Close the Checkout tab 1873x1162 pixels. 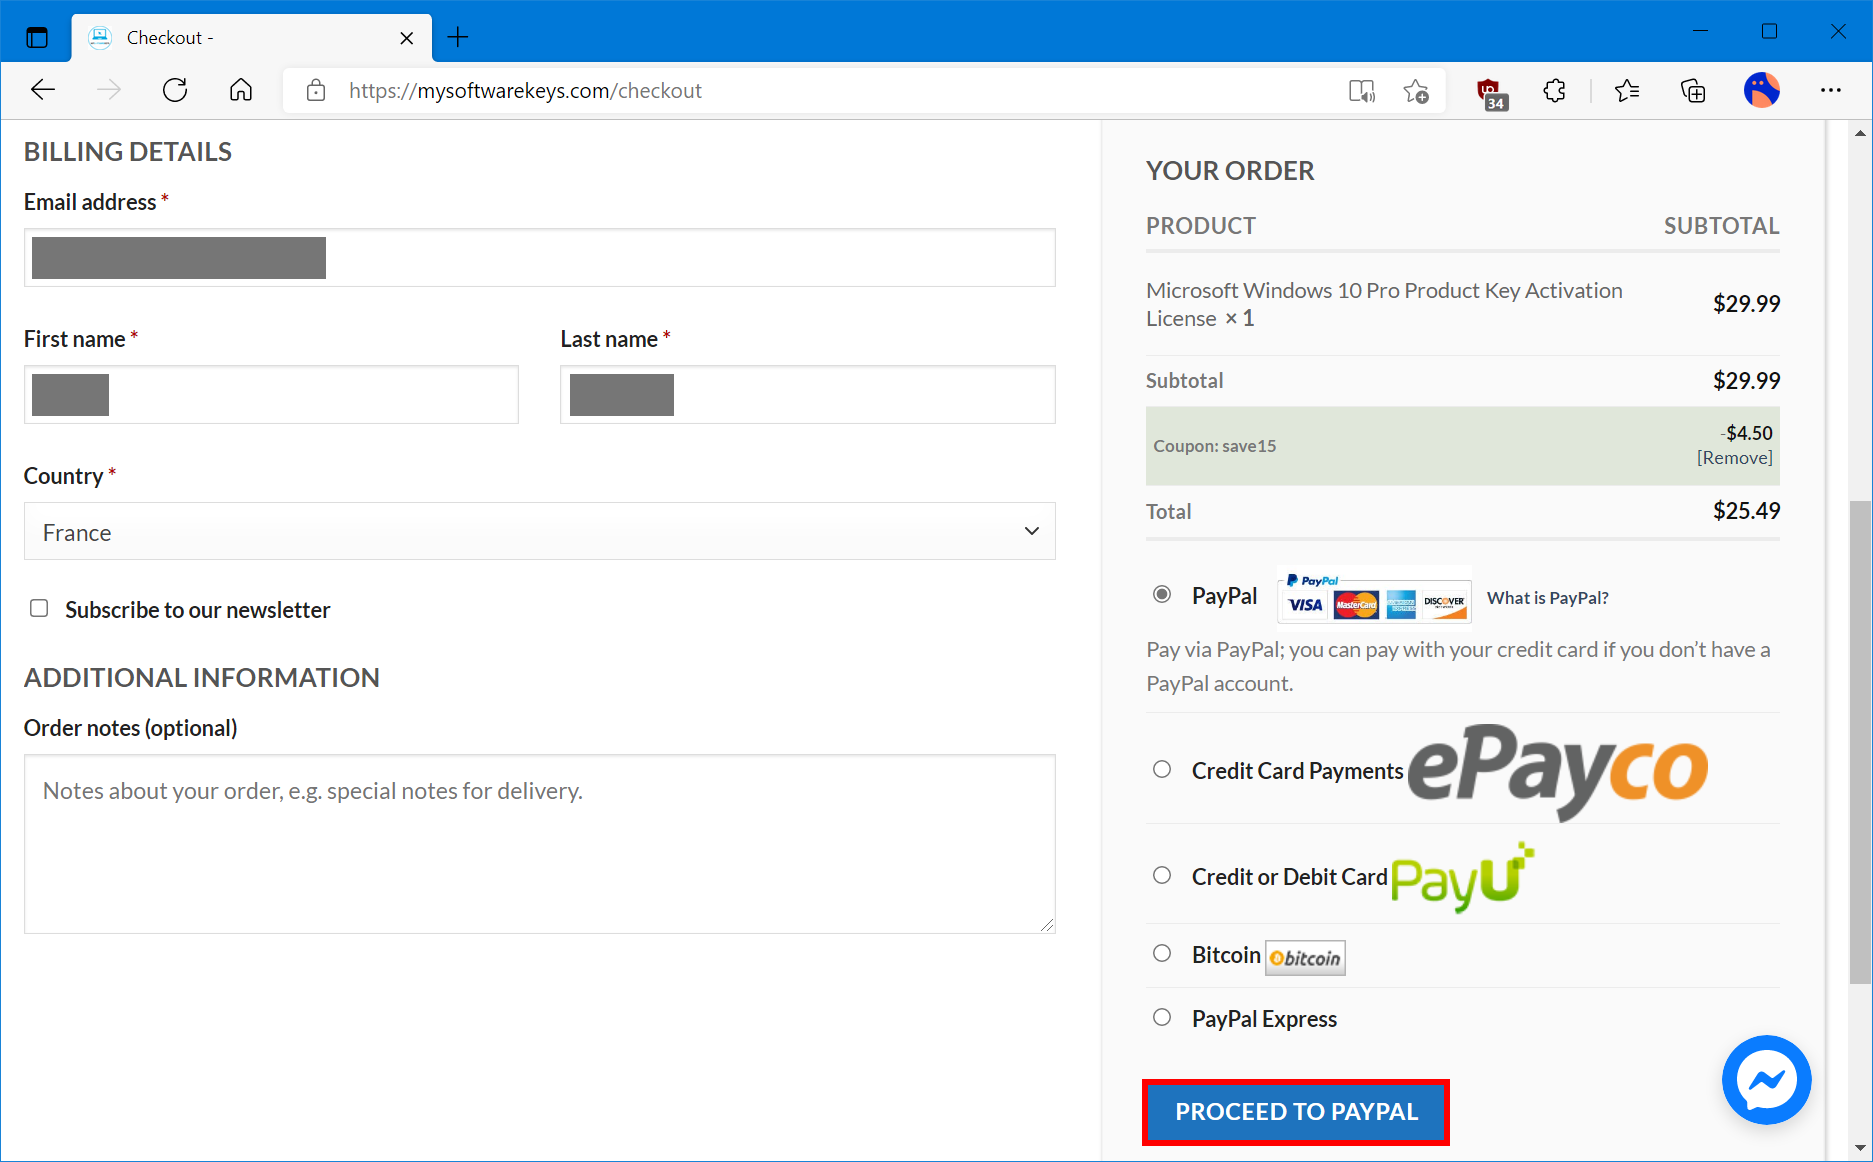pos(406,38)
